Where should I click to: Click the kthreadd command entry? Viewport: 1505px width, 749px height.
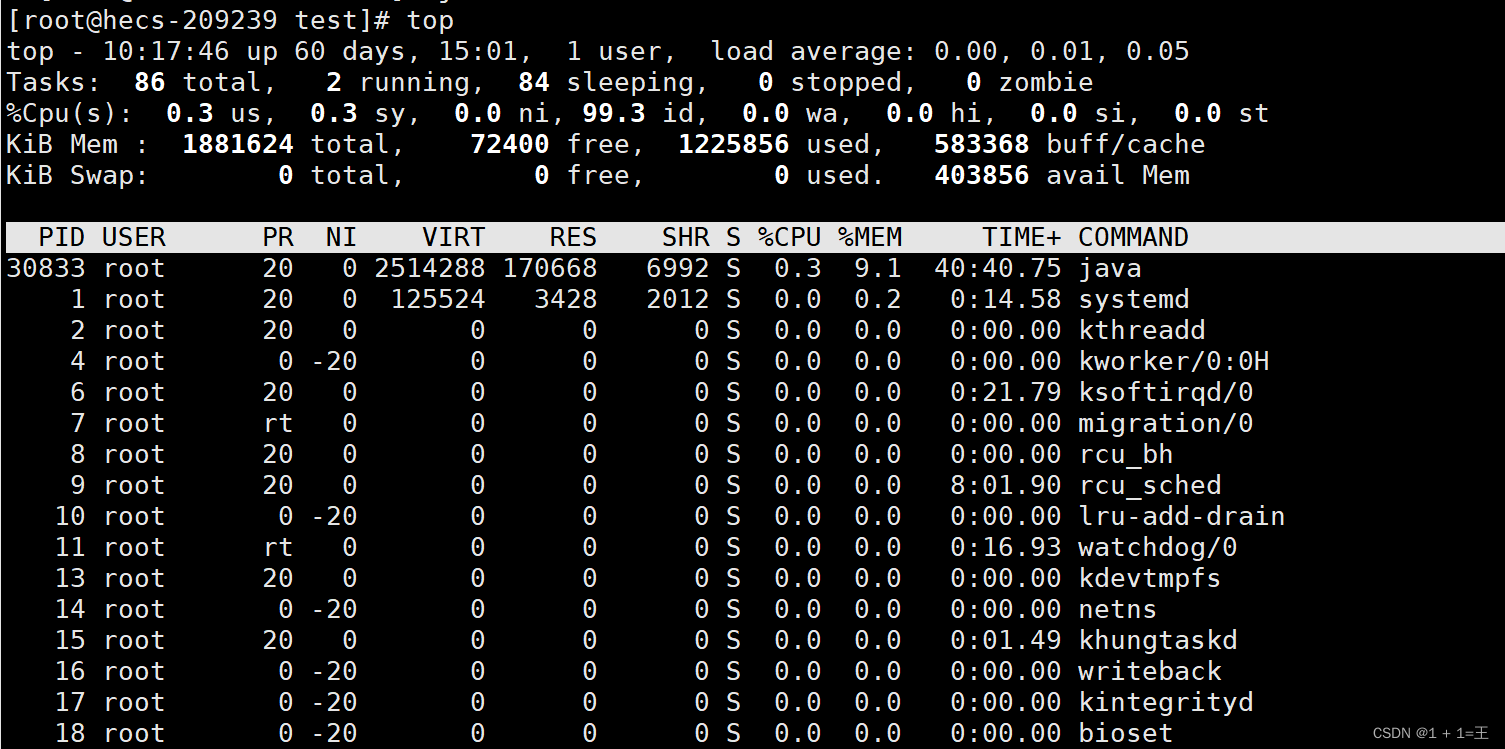[1141, 331]
